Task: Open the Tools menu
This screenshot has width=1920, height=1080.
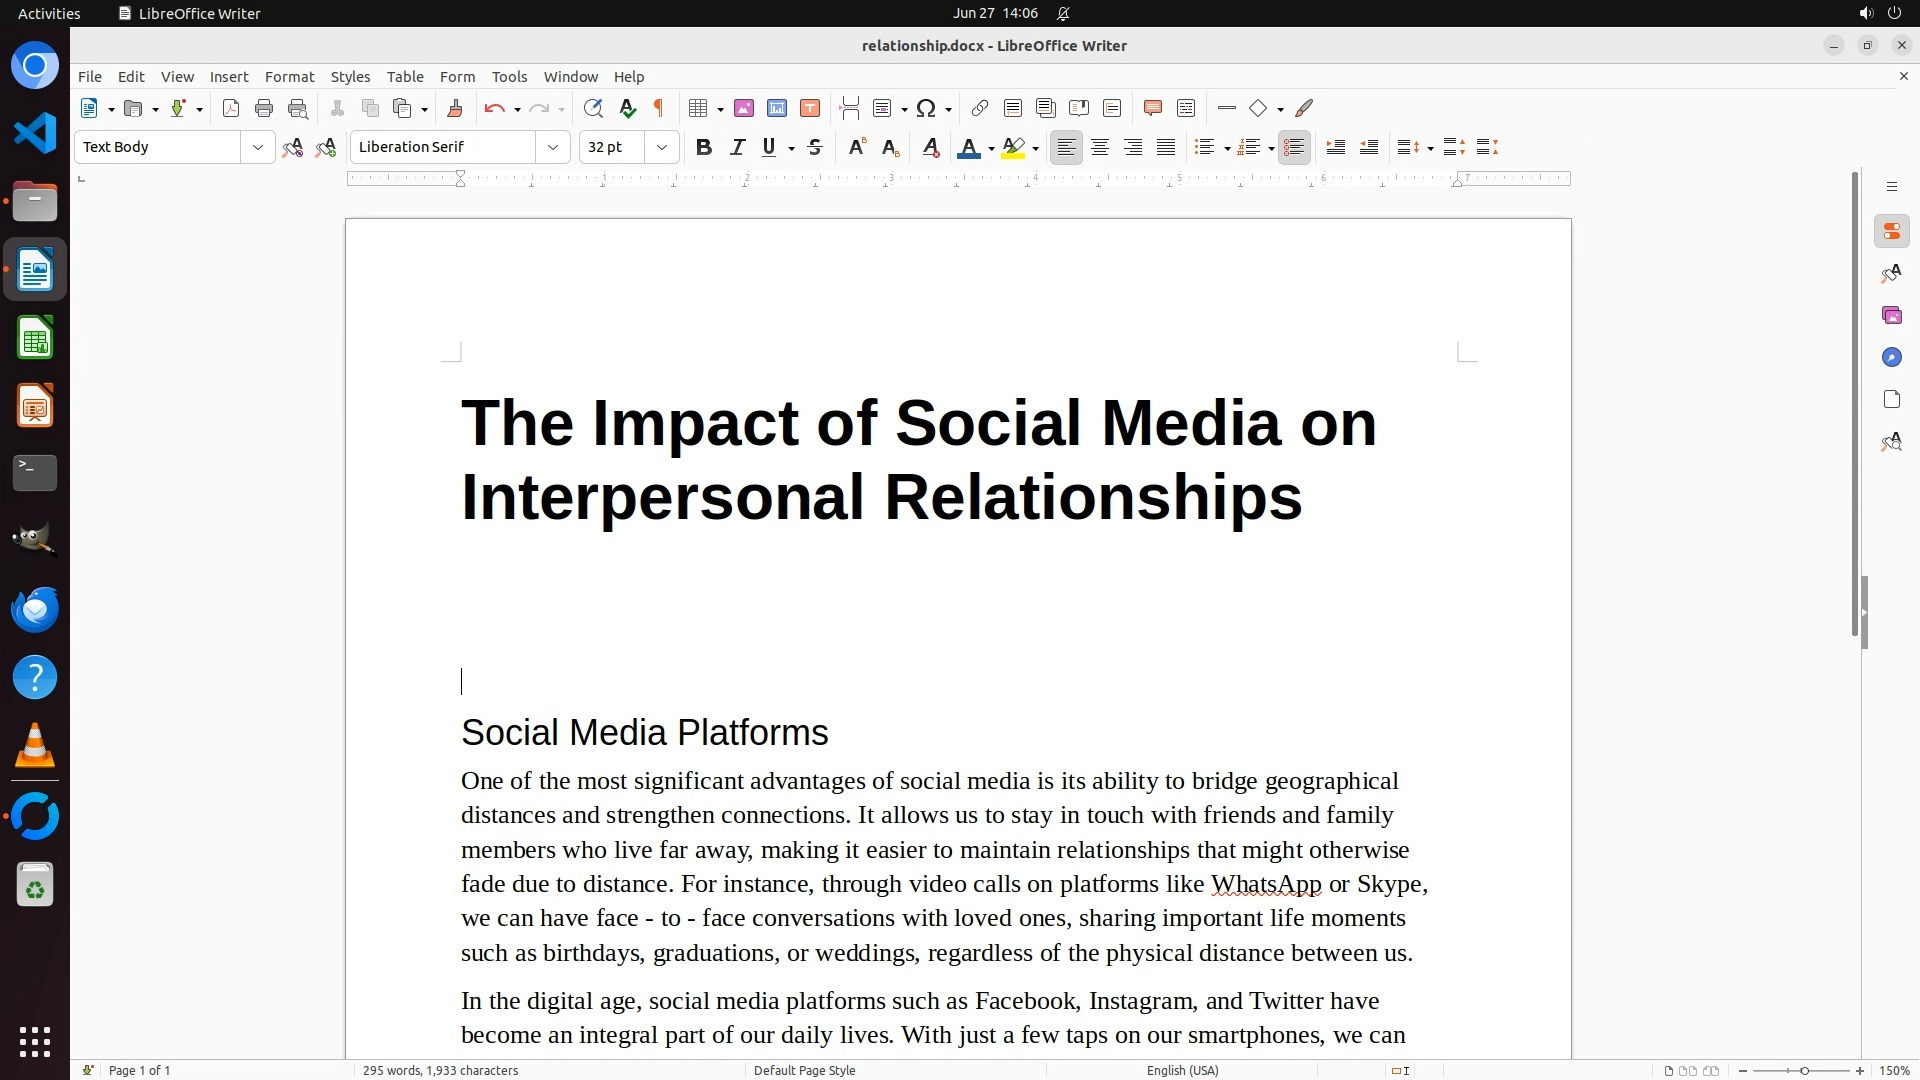Action: click(x=509, y=77)
